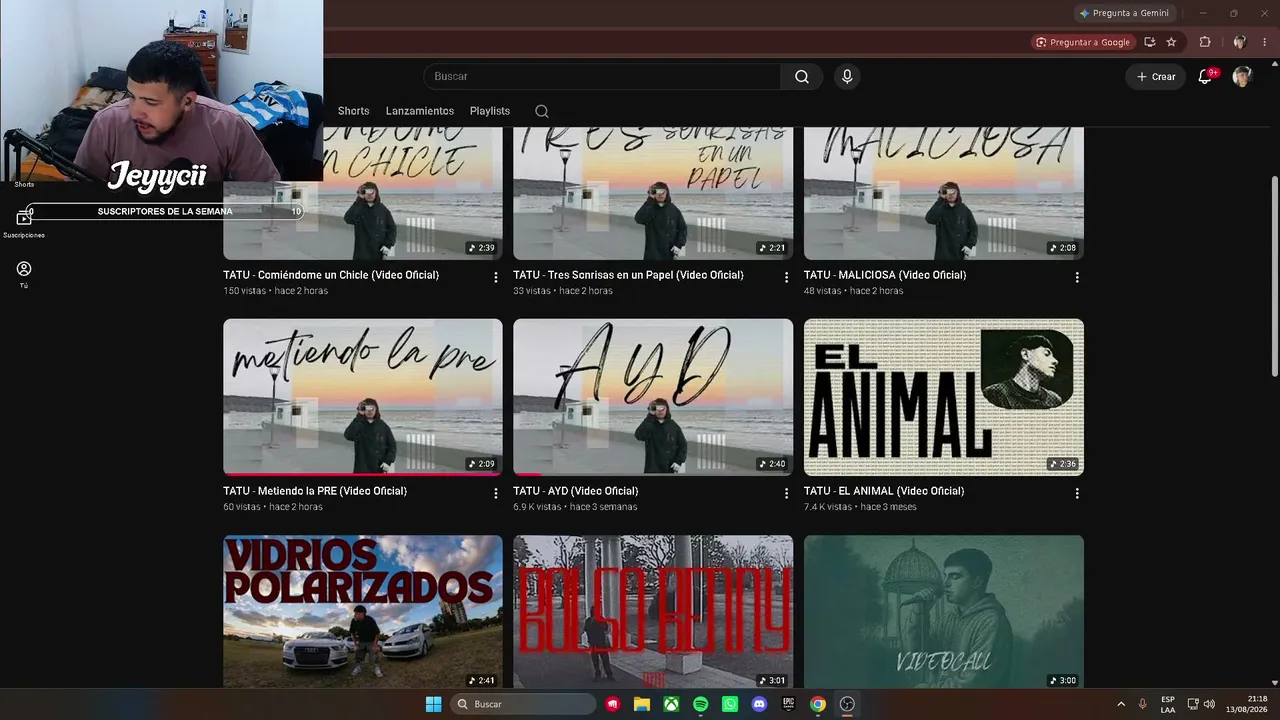The width and height of the screenshot is (1280, 720).
Task: Open options menu for Comiéndome un Chicle video
Action: [x=495, y=277]
